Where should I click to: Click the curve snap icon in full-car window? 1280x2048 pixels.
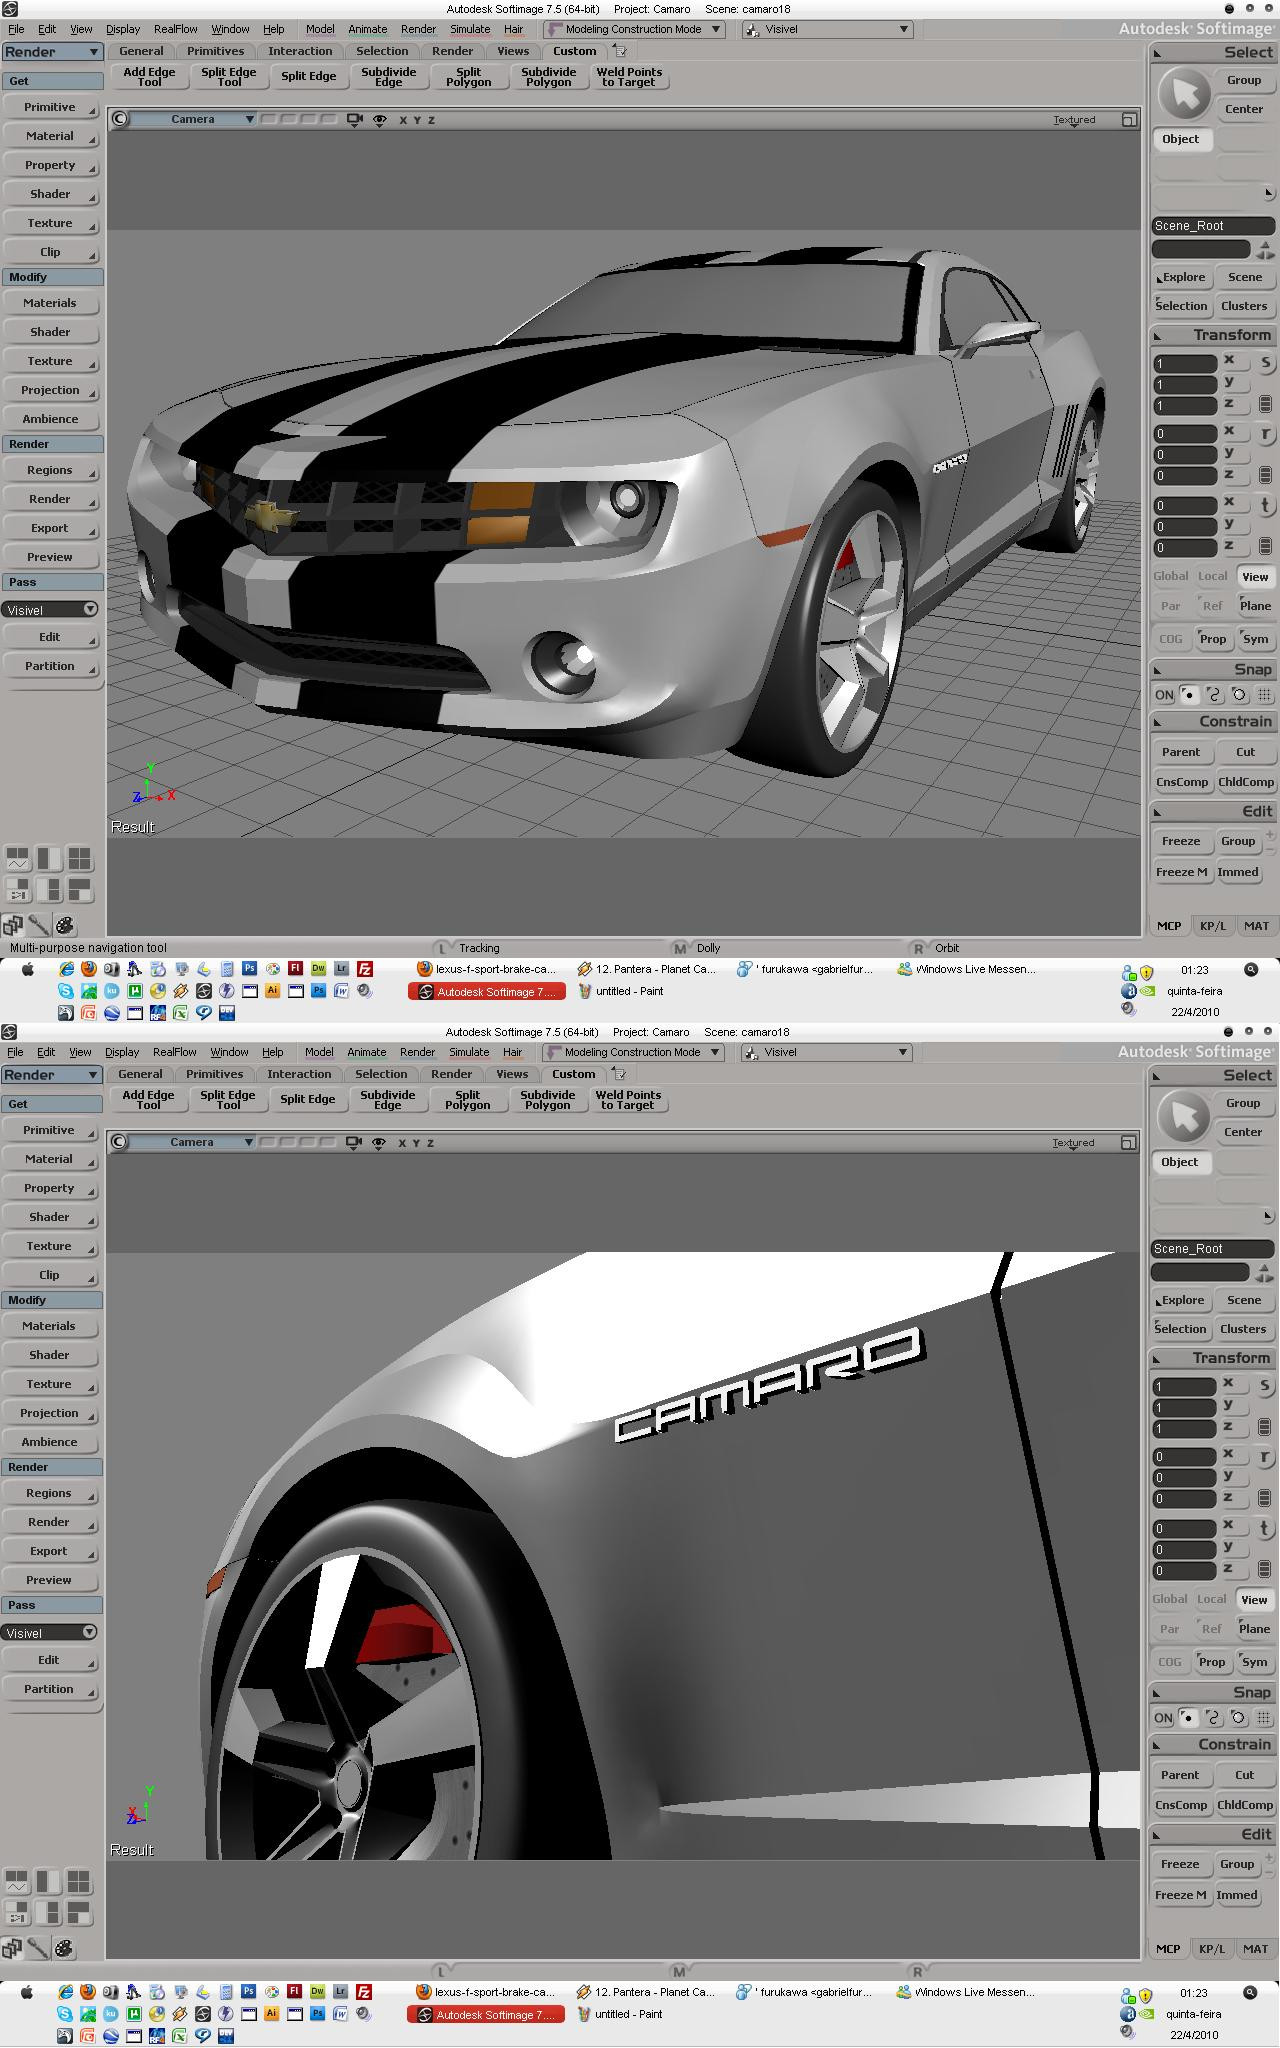click(x=1214, y=694)
